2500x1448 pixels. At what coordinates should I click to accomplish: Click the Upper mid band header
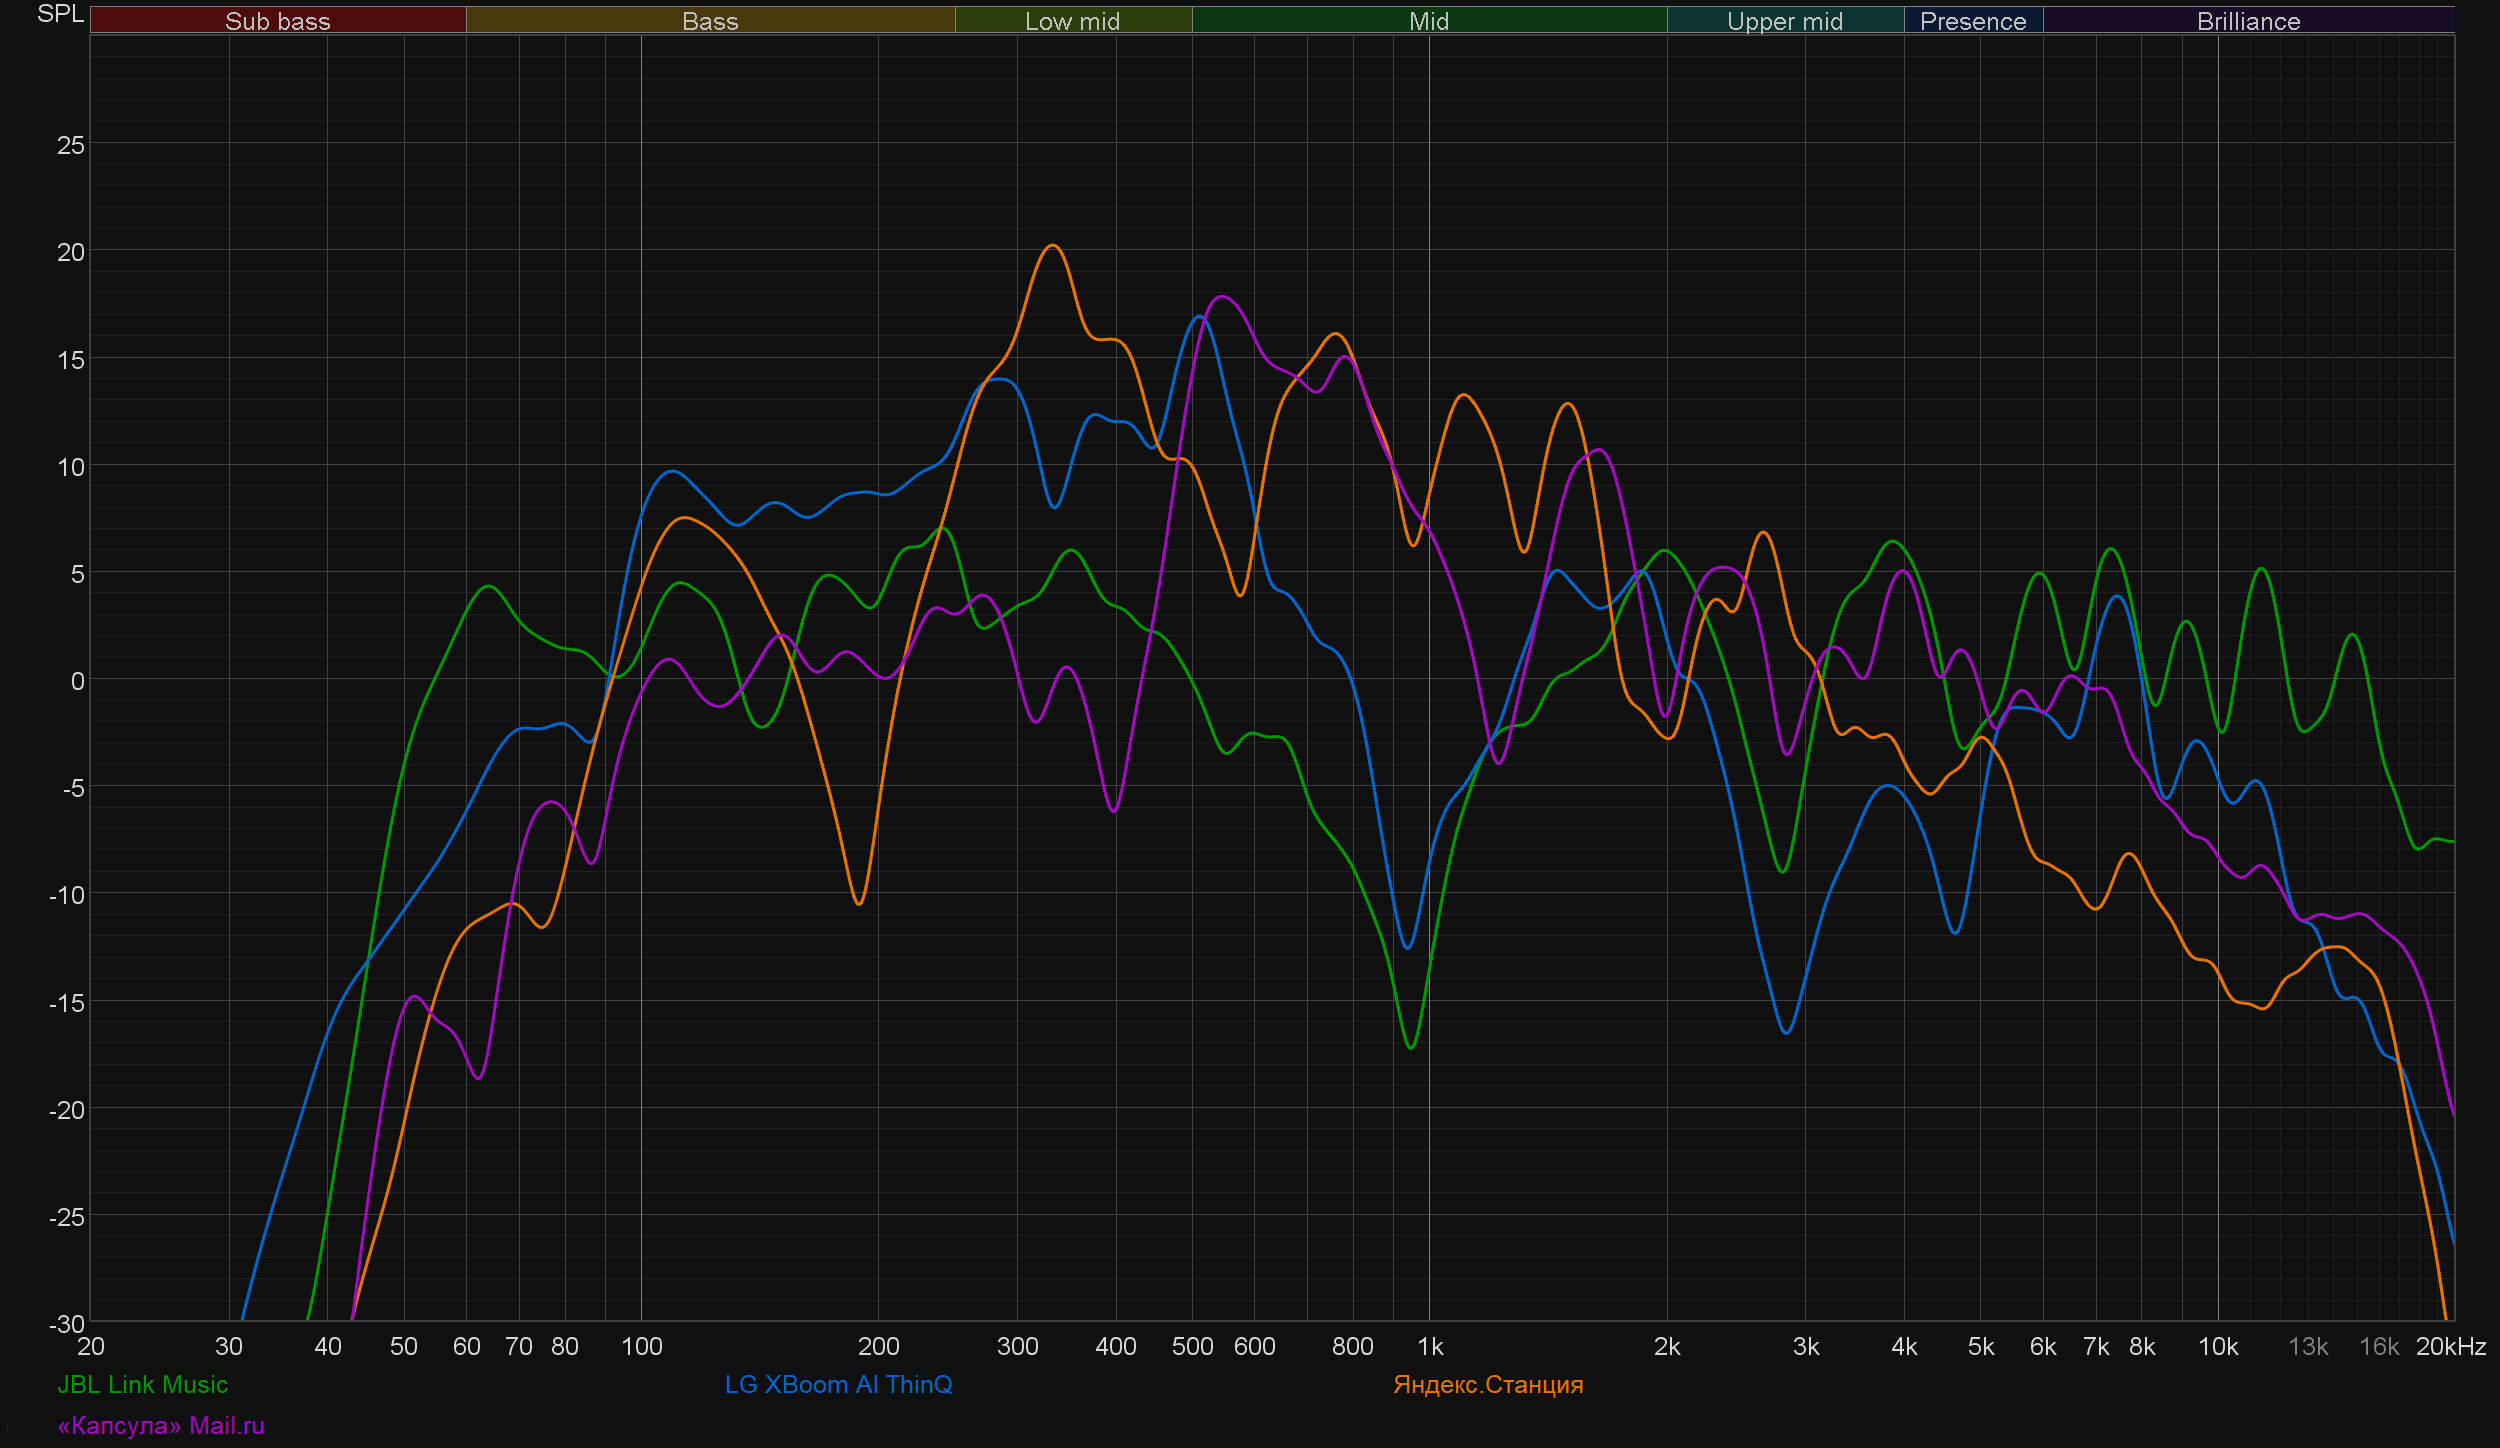pos(1784,21)
